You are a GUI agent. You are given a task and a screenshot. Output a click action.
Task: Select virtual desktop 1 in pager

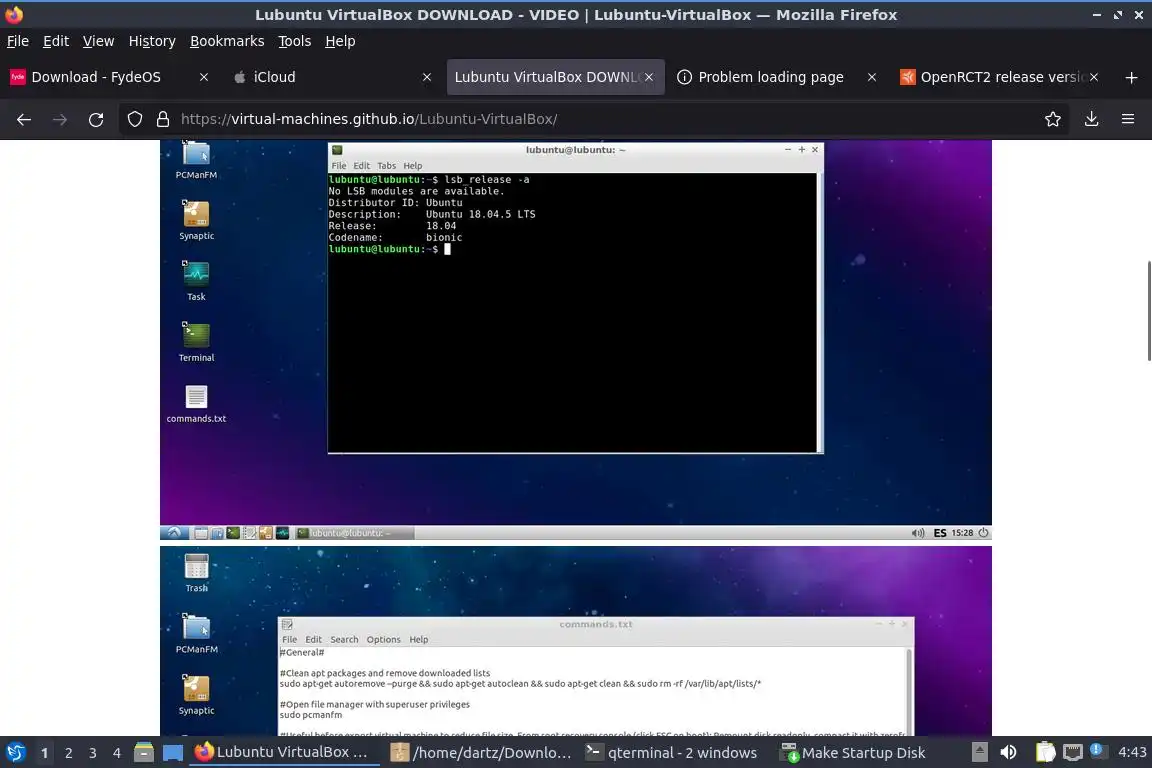[x=45, y=753]
